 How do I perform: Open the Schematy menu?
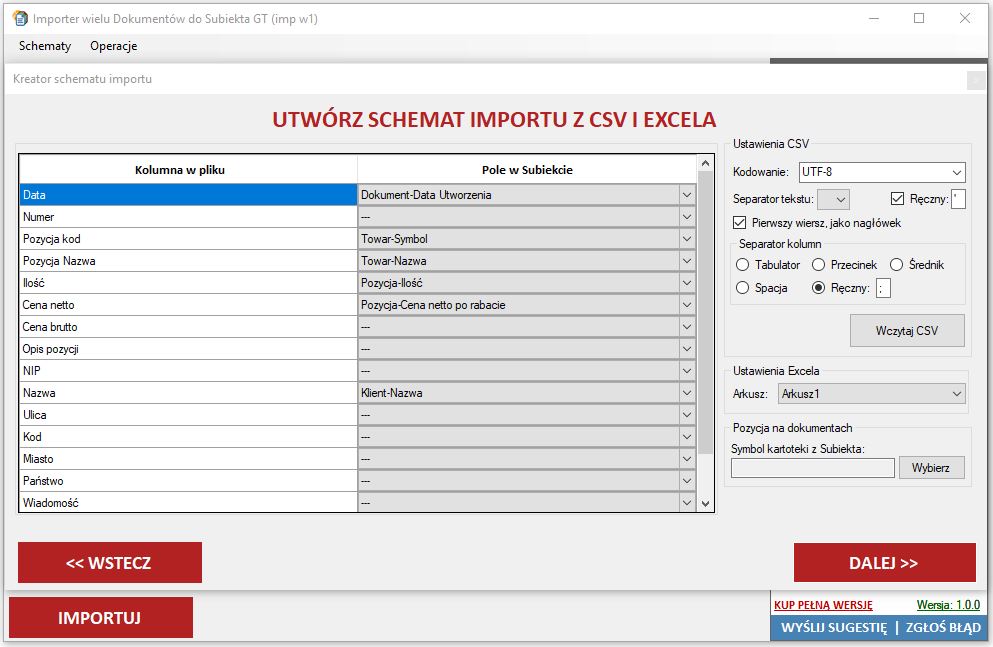[45, 46]
